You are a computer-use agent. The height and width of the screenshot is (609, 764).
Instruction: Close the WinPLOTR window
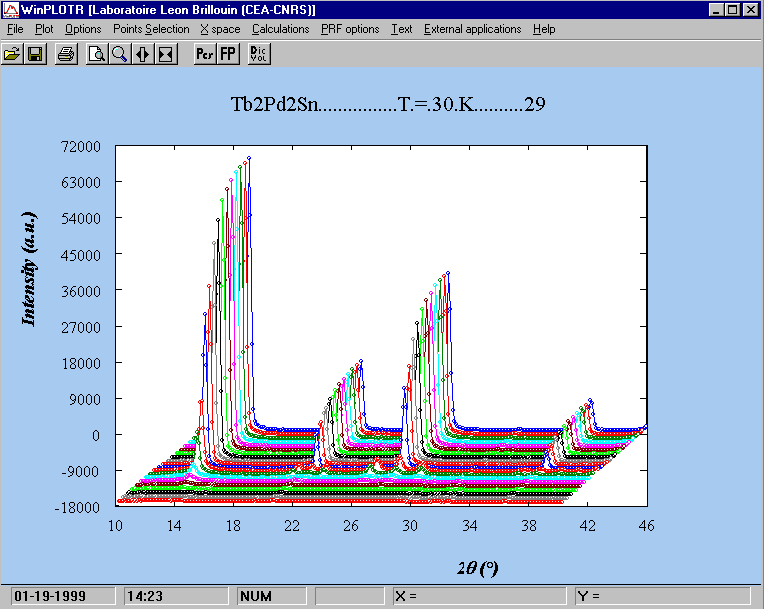click(x=751, y=10)
